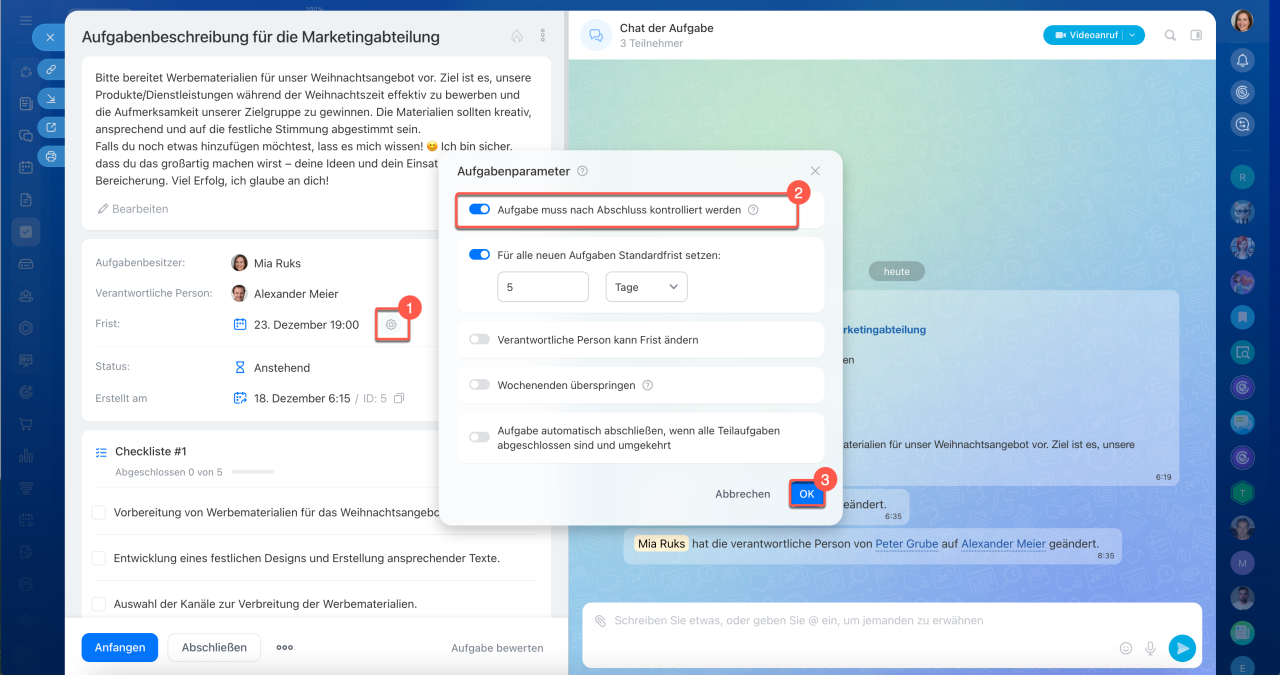
Task: Toggle Standardfrist for all new tasks
Action: click(x=479, y=255)
